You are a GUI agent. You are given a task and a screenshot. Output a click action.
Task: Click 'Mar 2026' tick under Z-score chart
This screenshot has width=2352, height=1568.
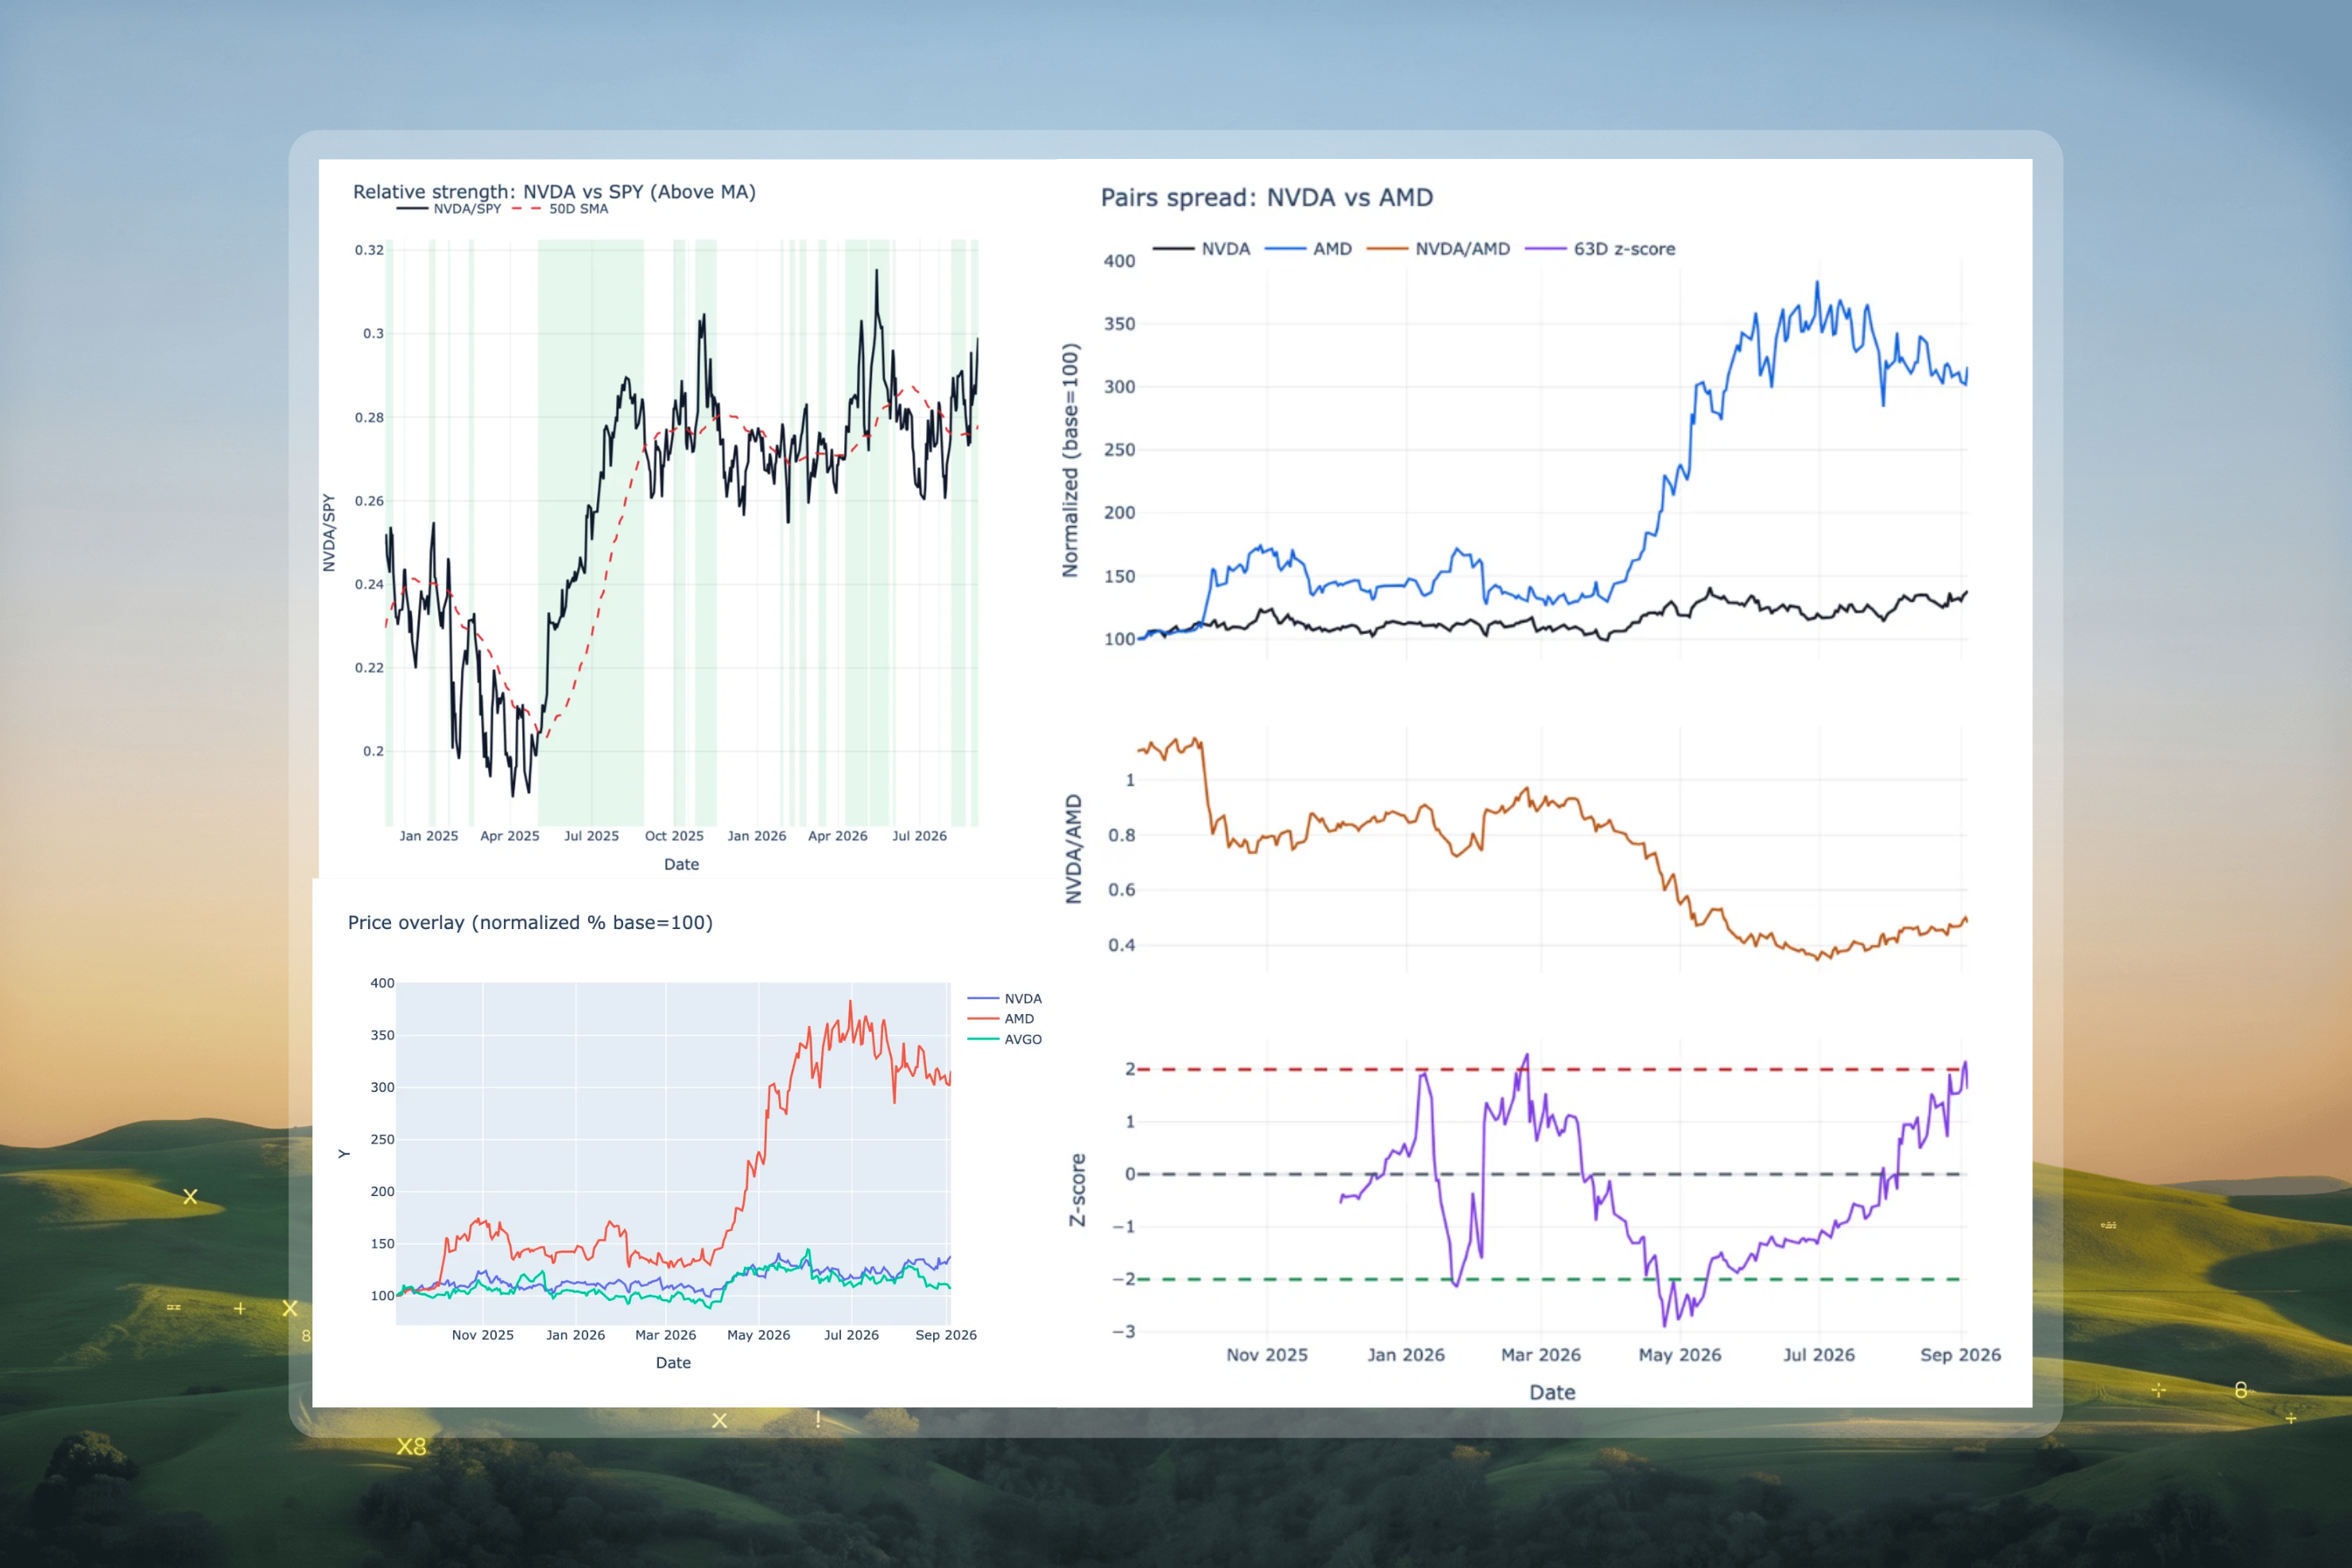(x=1541, y=1355)
